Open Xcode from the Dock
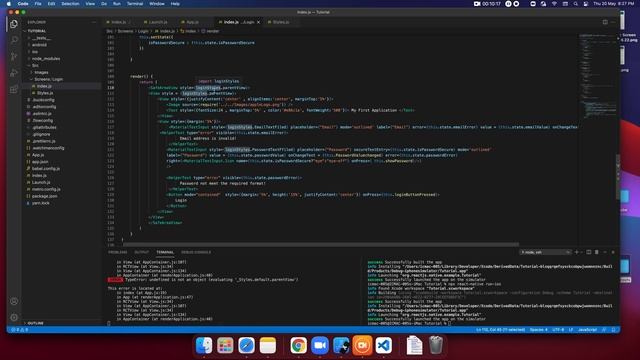 341,345
